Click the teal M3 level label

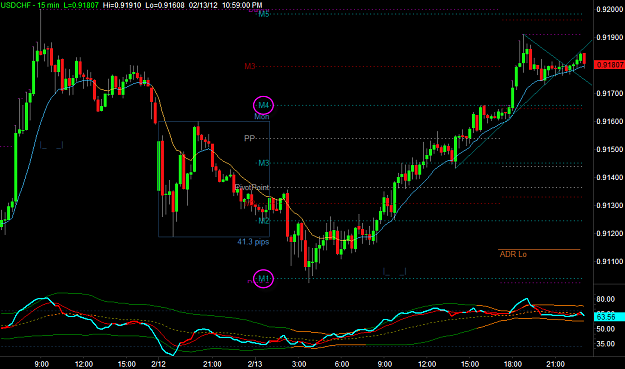[x=264, y=163]
